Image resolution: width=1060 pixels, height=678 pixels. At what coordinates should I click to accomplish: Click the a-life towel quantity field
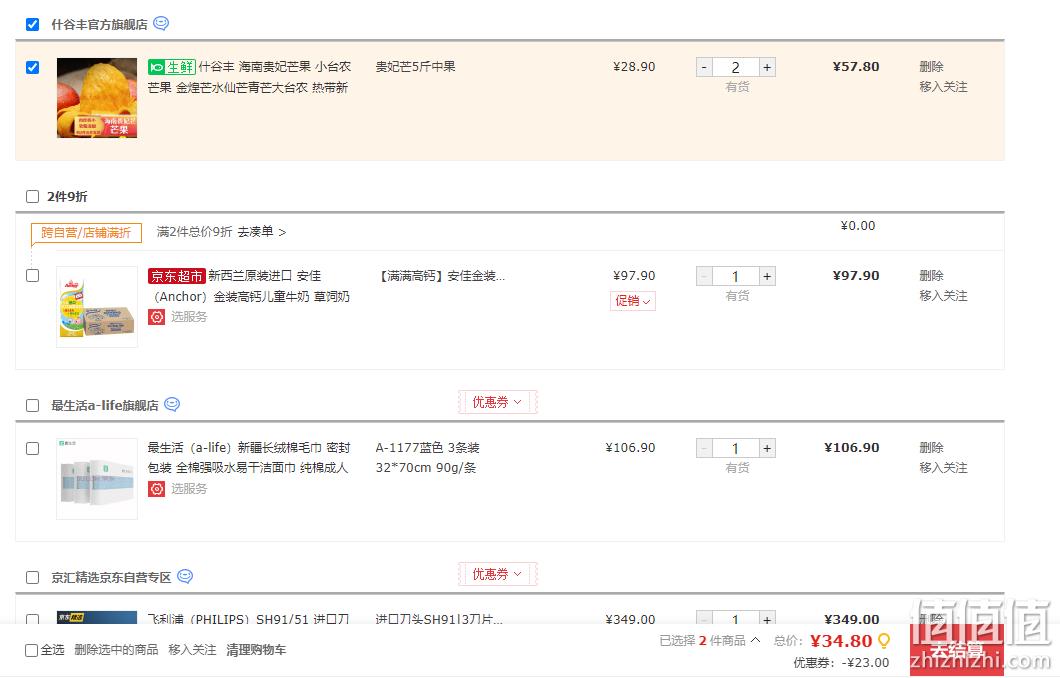[736, 448]
